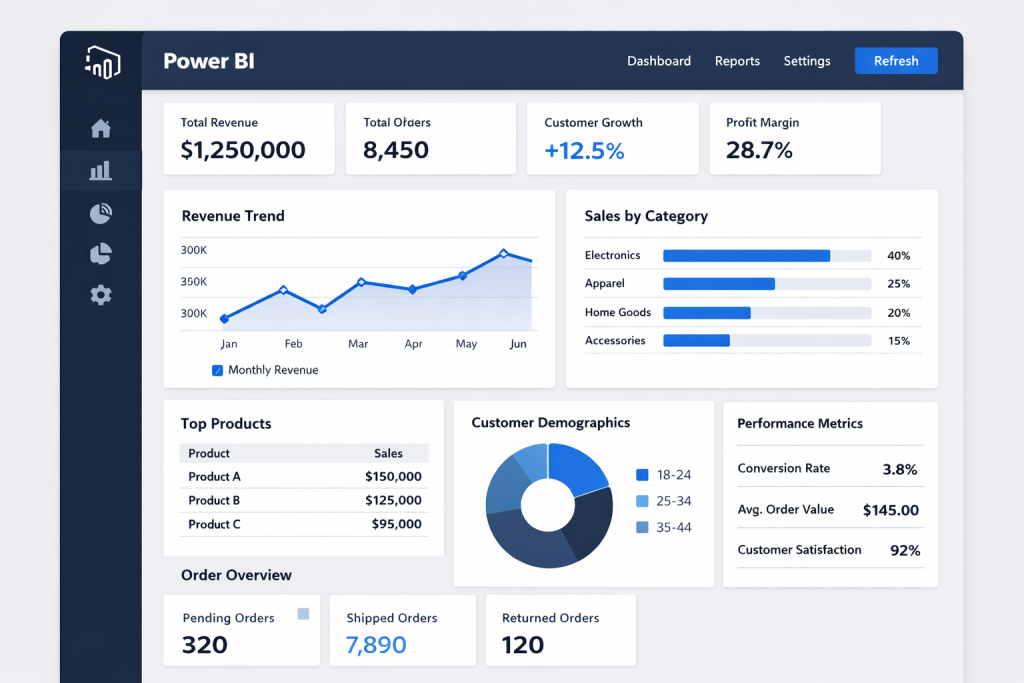Select the bar chart sidebar icon
This screenshot has height=683, width=1024.
pos(101,171)
